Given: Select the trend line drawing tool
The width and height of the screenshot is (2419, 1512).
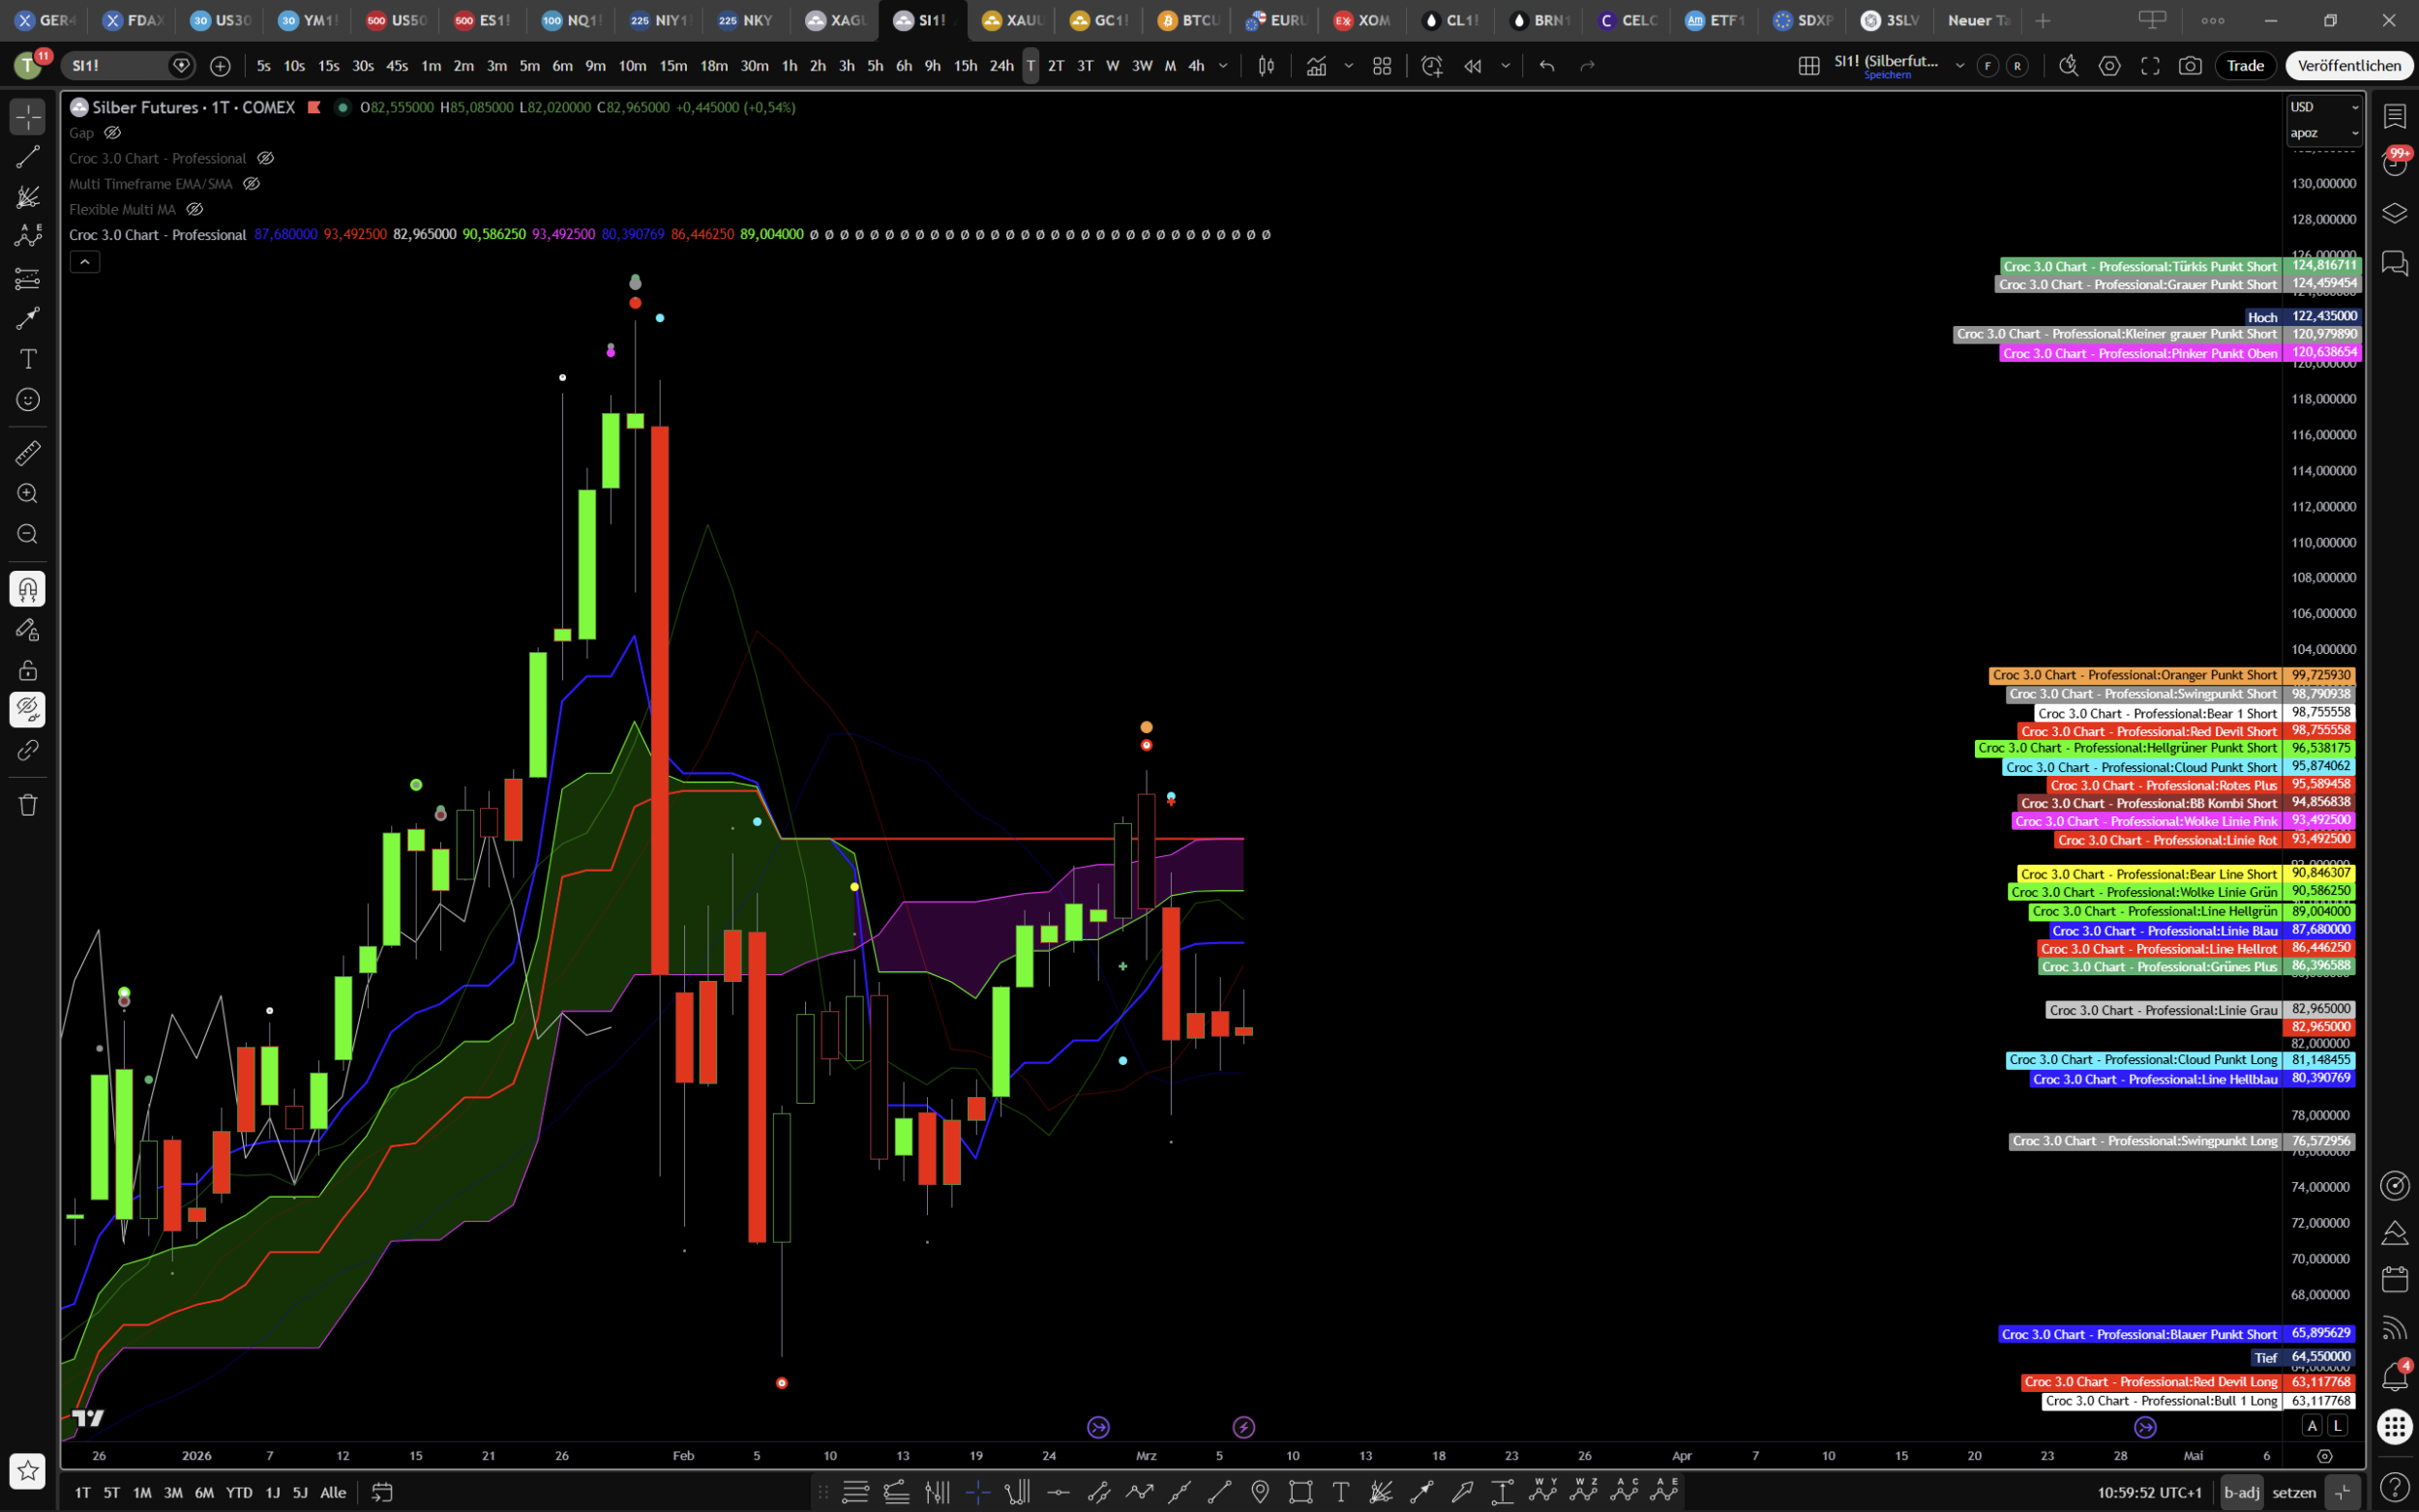Looking at the screenshot, I should [x=27, y=157].
